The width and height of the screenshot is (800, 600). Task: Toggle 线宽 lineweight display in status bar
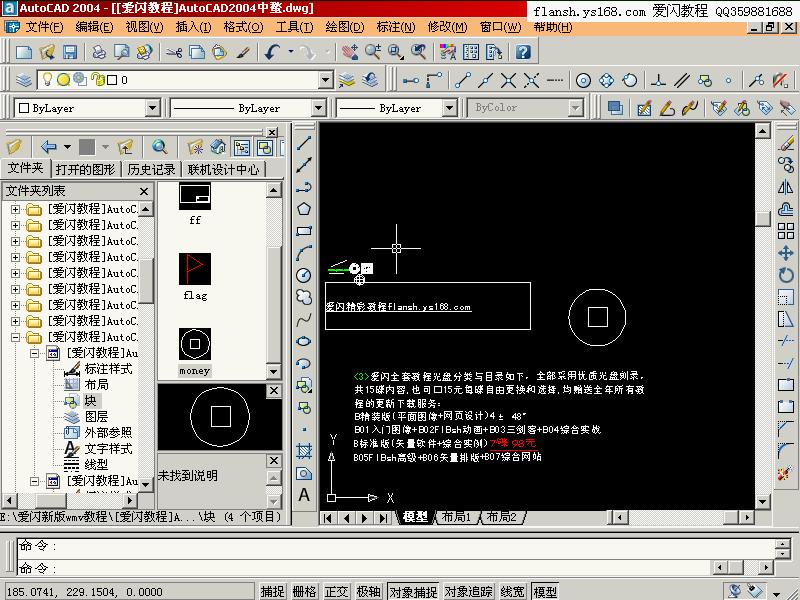pyautogui.click(x=513, y=591)
